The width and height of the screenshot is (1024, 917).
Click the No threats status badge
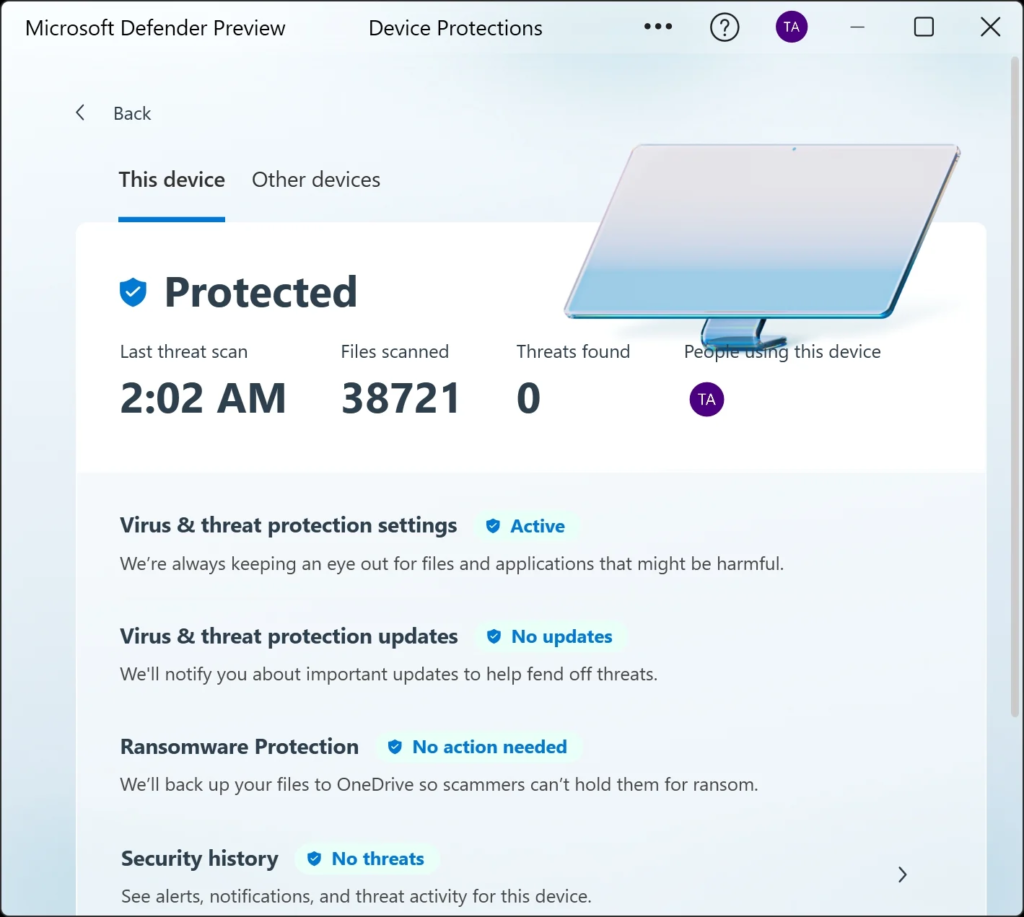(x=366, y=858)
